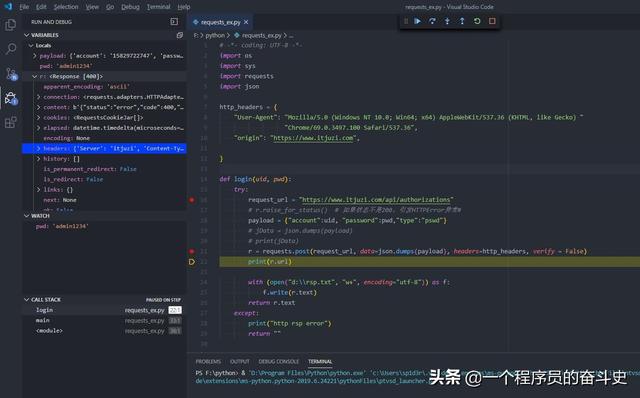The width and height of the screenshot is (640, 398).
Task: Collapse the Locals scope
Action: click(x=31, y=46)
